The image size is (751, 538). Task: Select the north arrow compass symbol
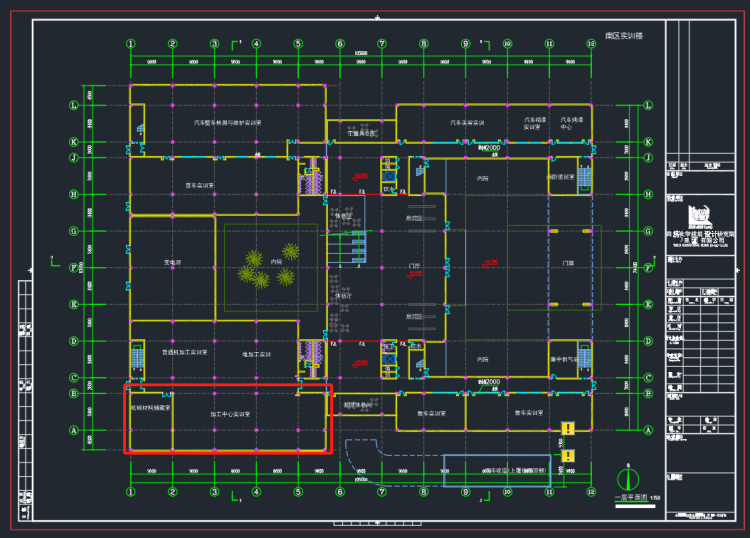coord(626,475)
